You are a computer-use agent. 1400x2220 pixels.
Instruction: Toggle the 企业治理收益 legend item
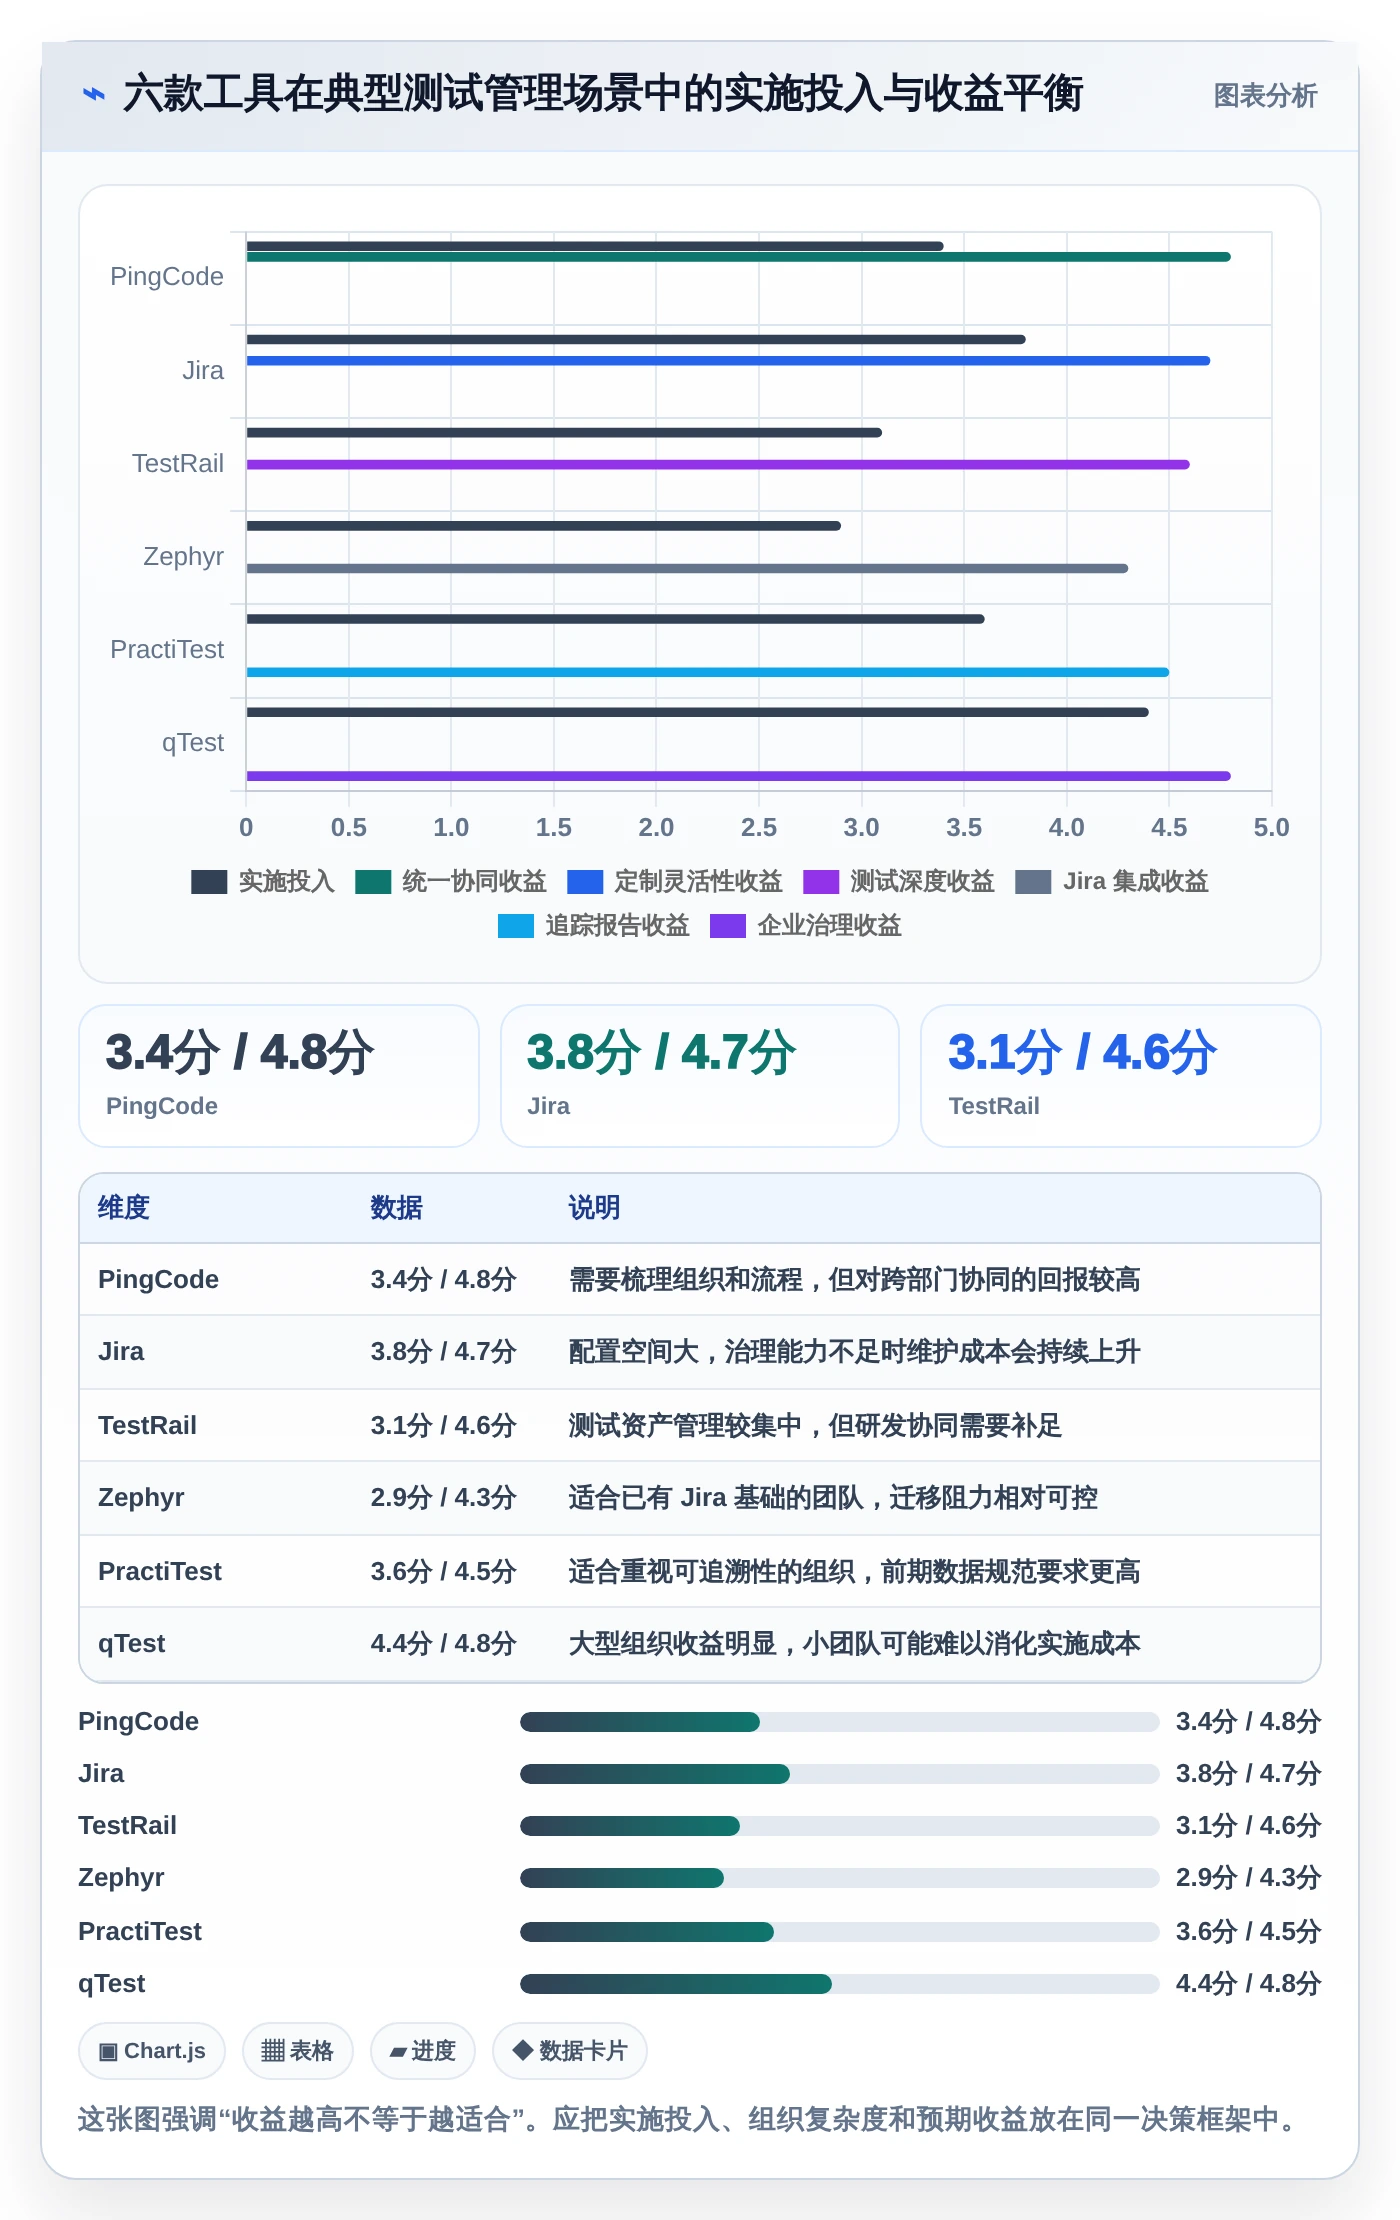tap(806, 925)
